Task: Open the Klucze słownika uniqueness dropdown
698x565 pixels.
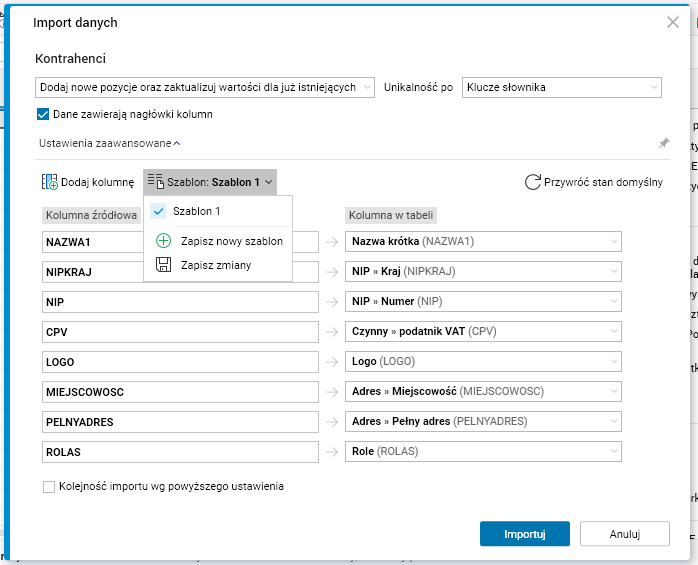Action: (561, 88)
